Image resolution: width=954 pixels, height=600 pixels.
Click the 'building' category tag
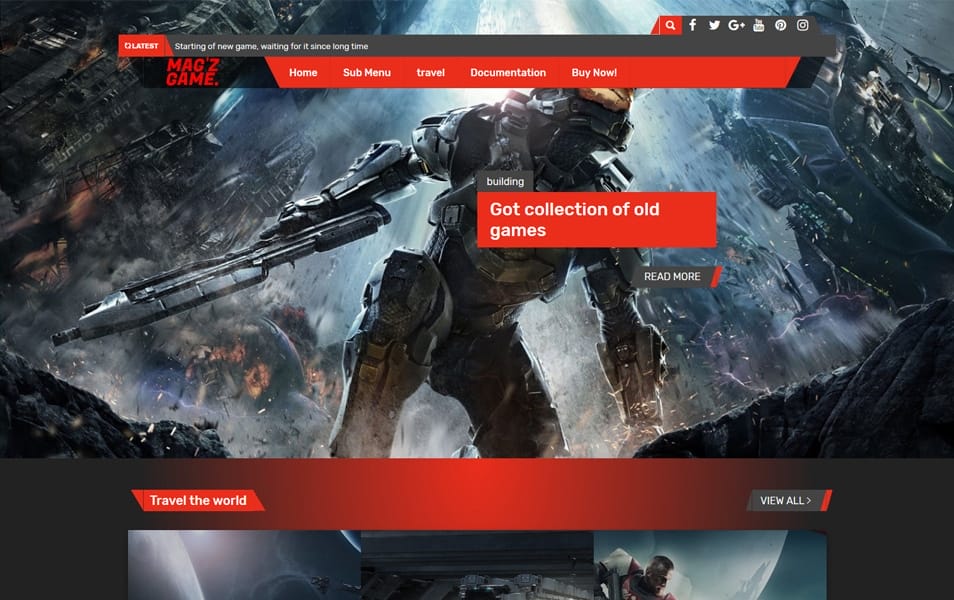[x=504, y=182]
